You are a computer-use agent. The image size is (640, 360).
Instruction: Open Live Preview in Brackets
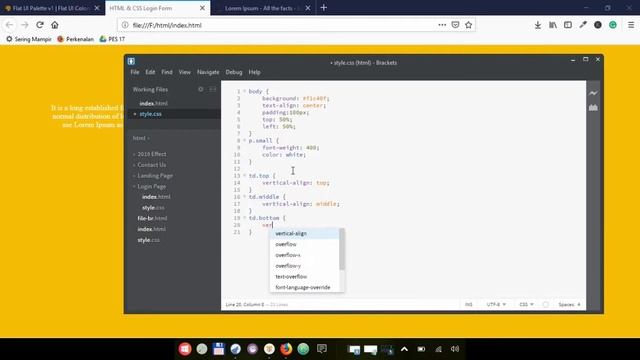pyautogui.click(x=593, y=93)
